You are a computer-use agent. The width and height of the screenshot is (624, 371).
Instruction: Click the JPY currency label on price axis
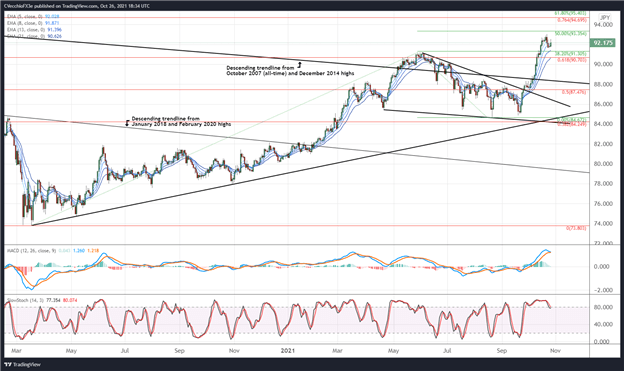coord(605,18)
